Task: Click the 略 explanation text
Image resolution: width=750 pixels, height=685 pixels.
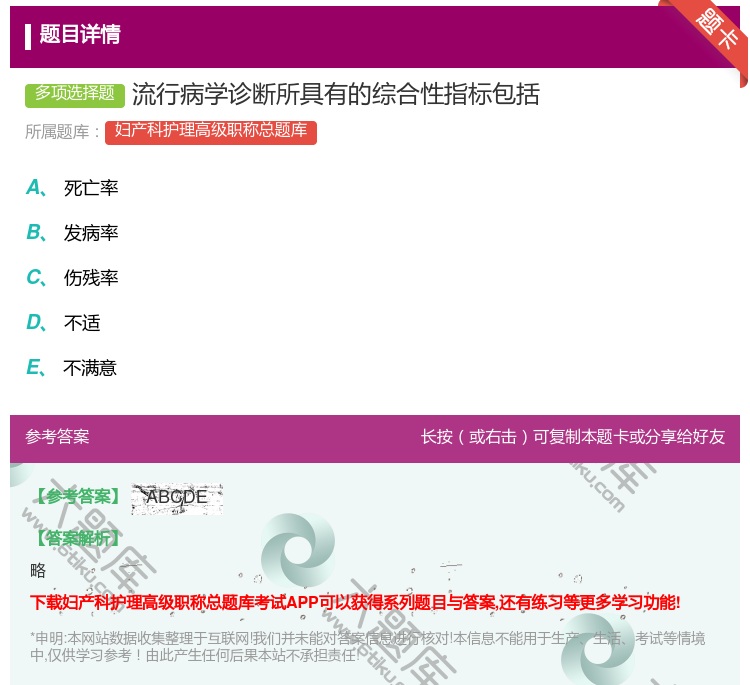Action: pyautogui.click(x=38, y=570)
